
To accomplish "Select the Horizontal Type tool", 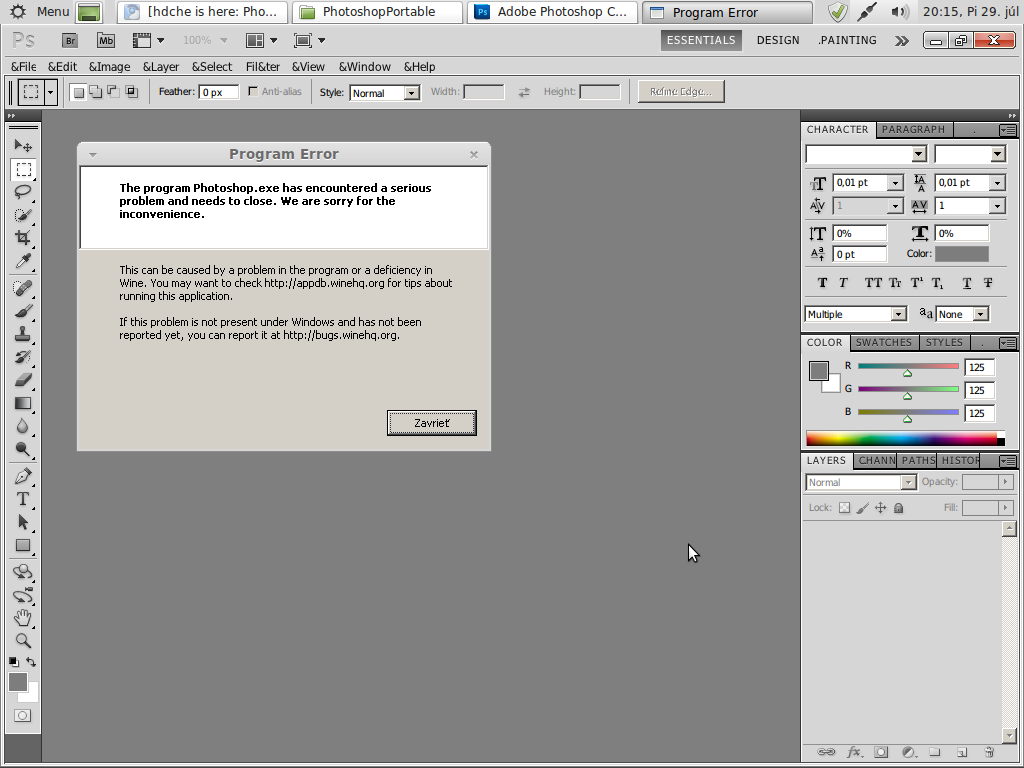I will [x=23, y=499].
